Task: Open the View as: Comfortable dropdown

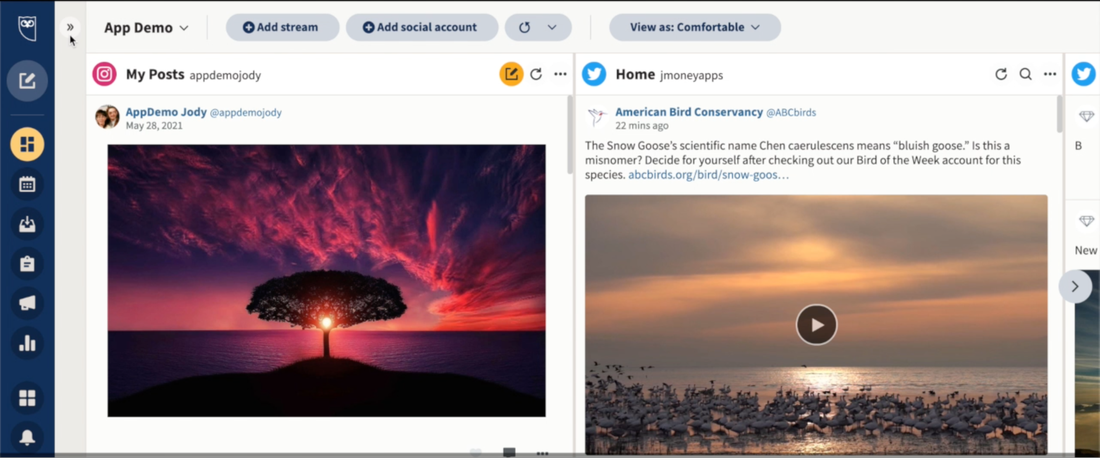Action: tap(694, 28)
